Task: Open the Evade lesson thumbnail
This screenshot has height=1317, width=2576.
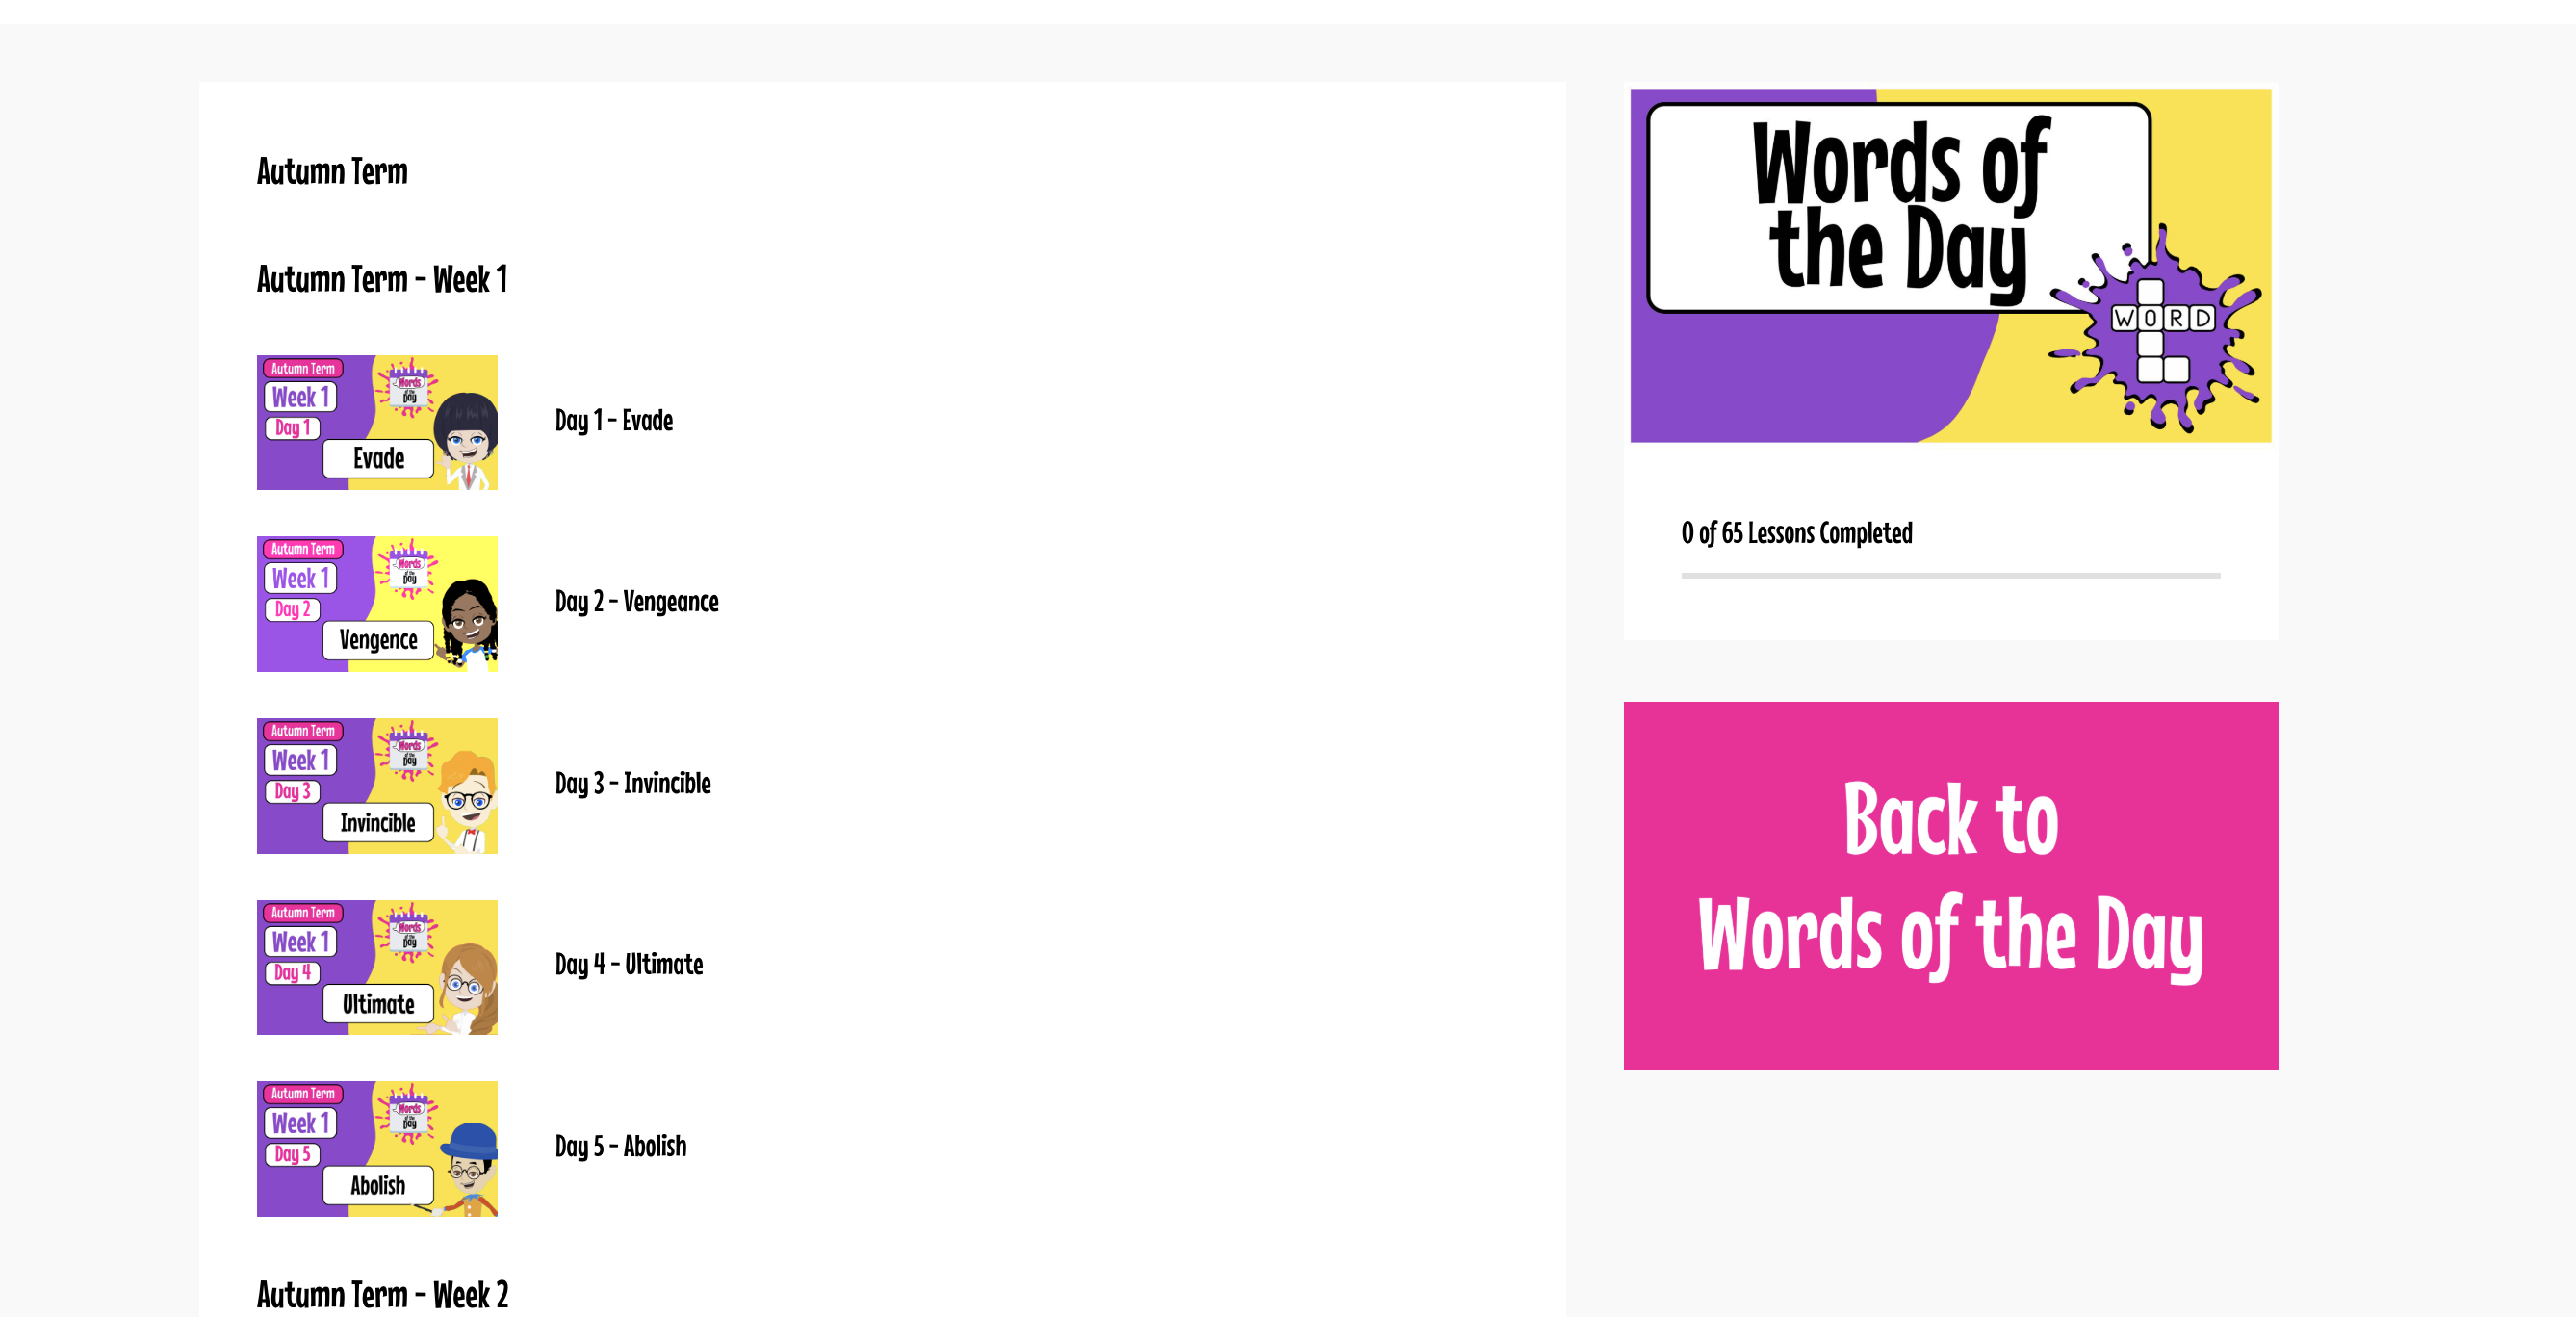Action: pyautogui.click(x=376, y=422)
